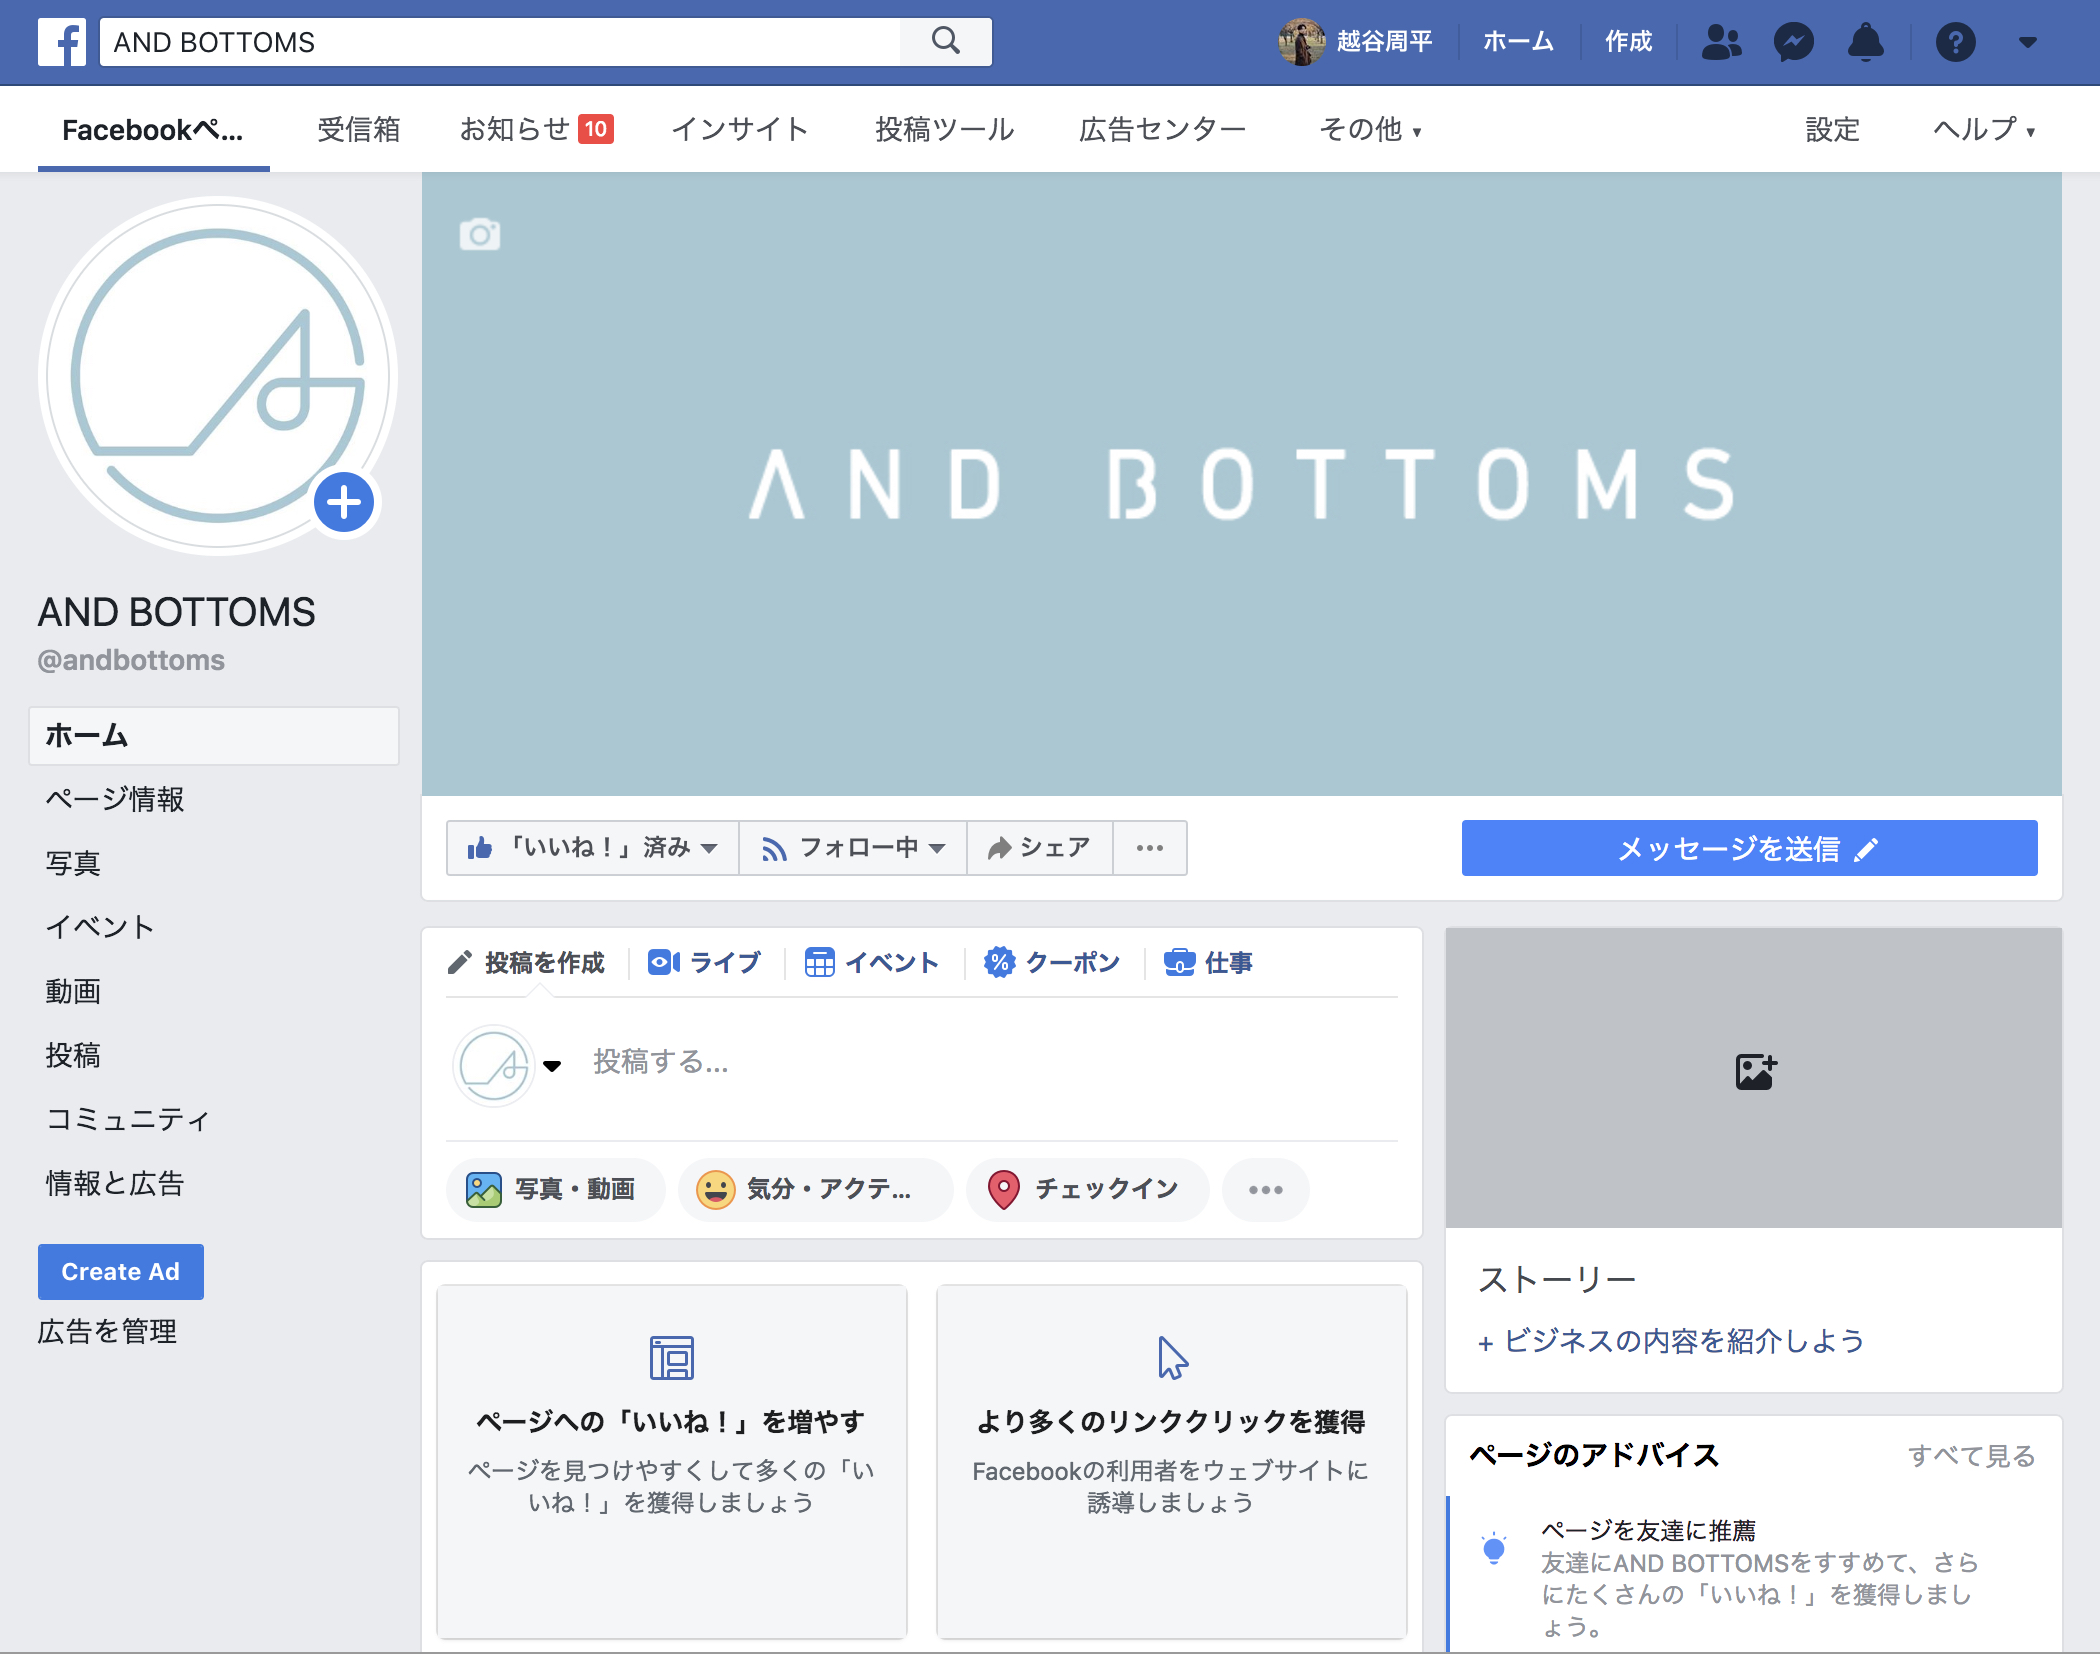Screen dimensions: 2100x1654
Task: Click the 仕事 briefcase icon
Action: point(1180,962)
